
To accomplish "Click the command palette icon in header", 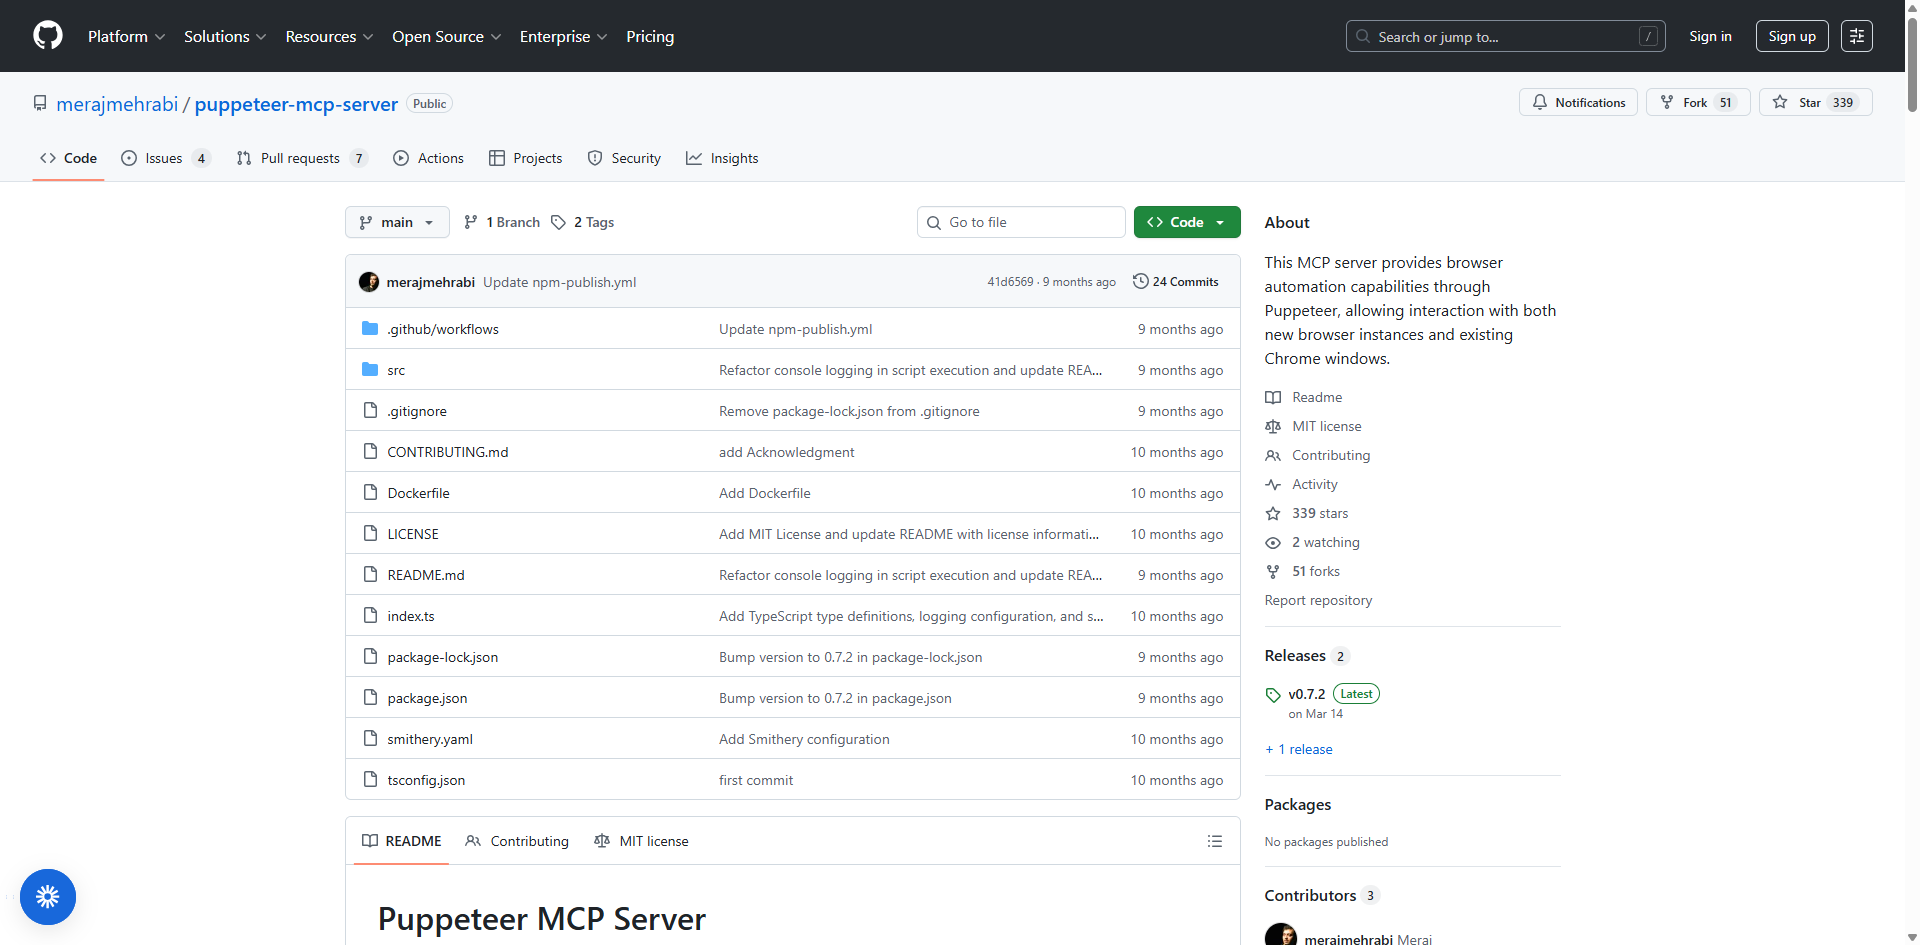I will (1858, 35).
